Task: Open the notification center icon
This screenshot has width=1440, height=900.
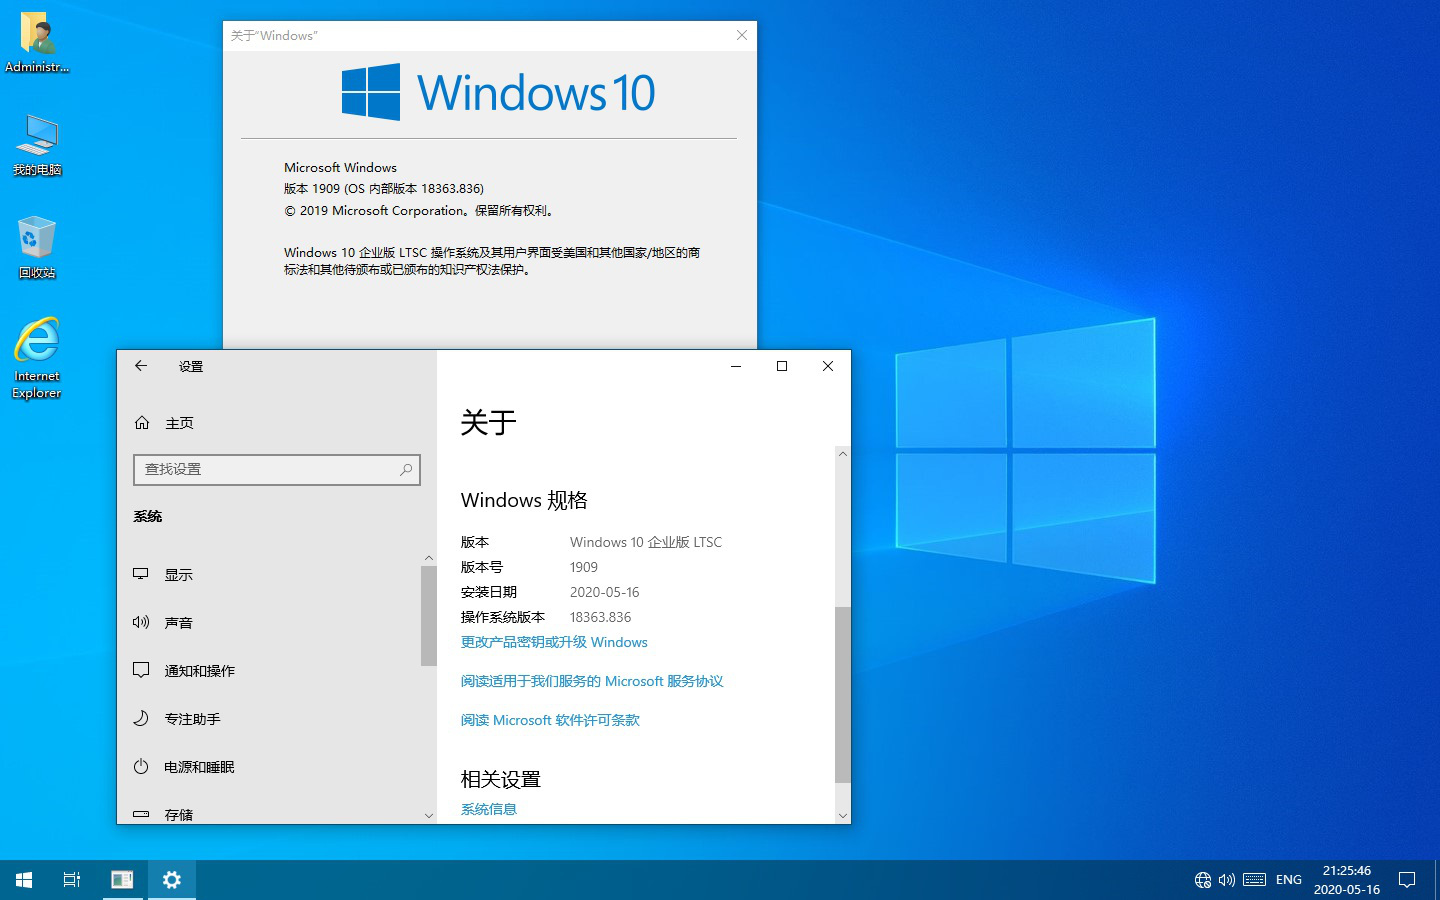Action: pyautogui.click(x=1407, y=880)
